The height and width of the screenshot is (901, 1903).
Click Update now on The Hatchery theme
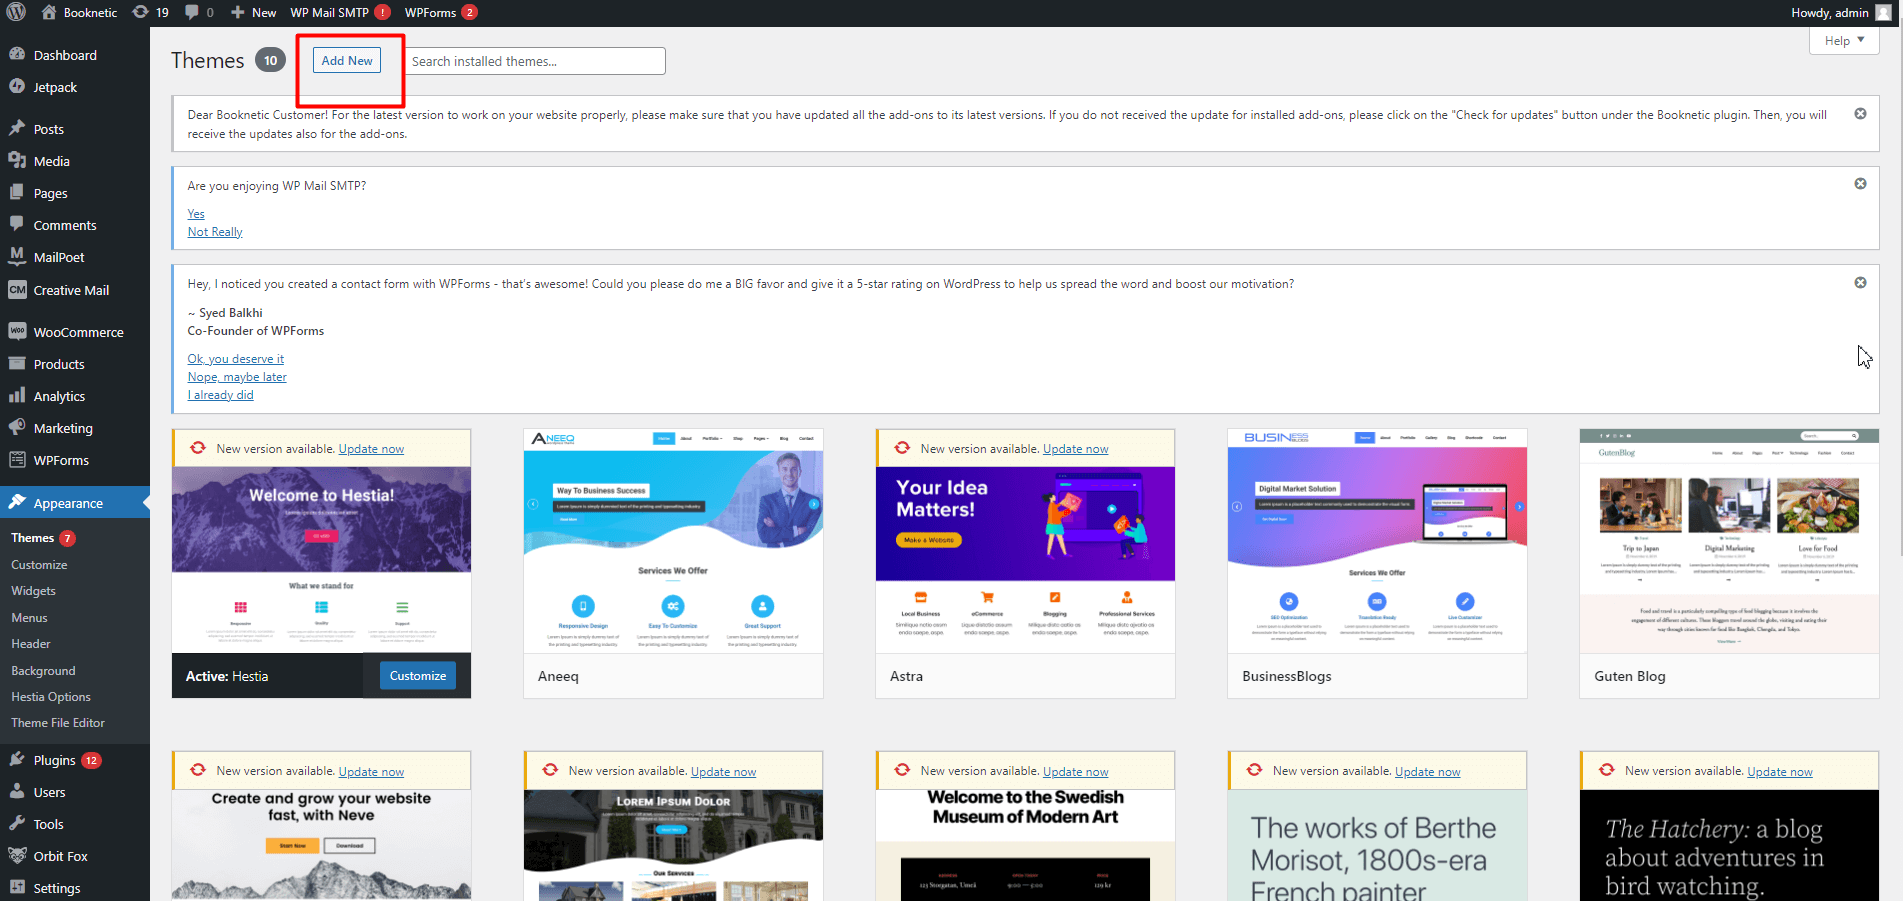coord(1779,772)
